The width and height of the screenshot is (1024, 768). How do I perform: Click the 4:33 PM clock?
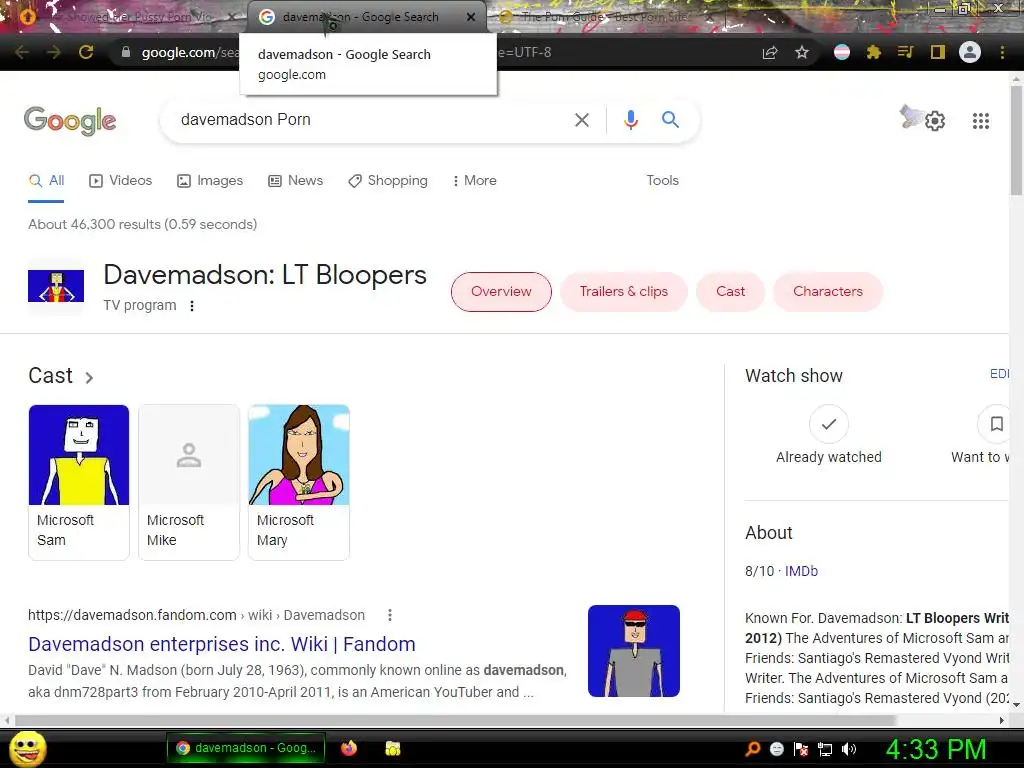936,750
